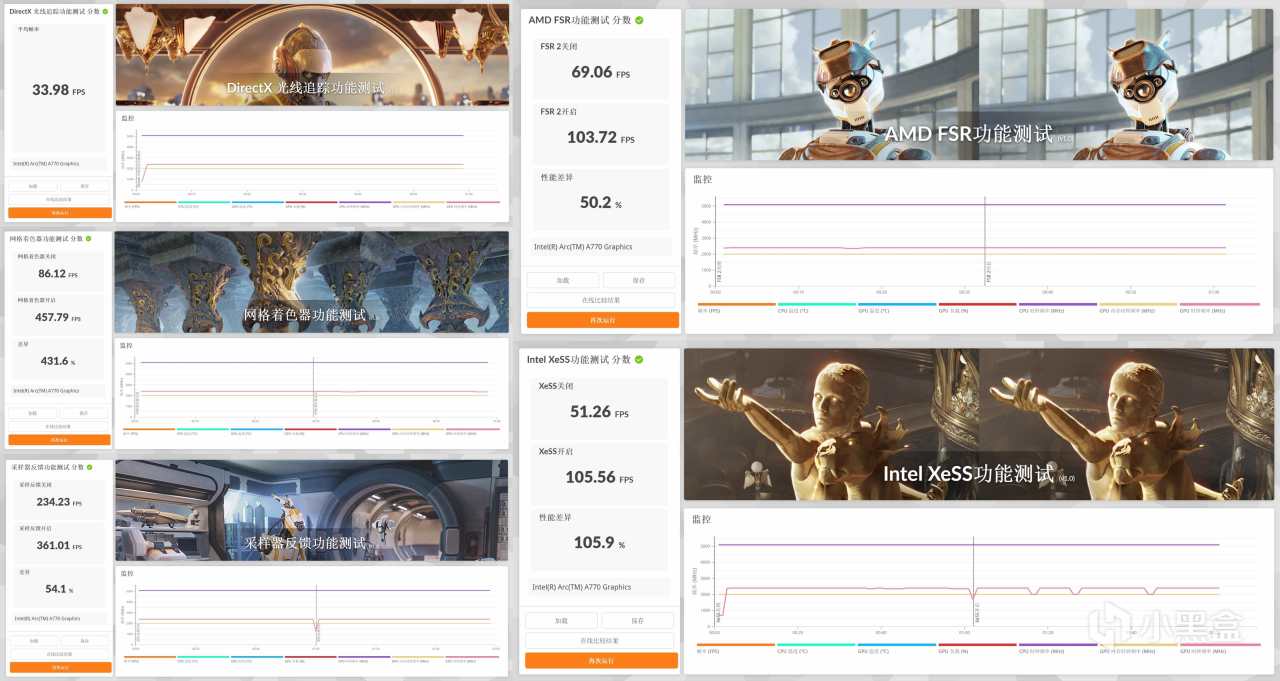
Task: Click load button in DirectX ray tracing panel
Action: tap(33, 186)
